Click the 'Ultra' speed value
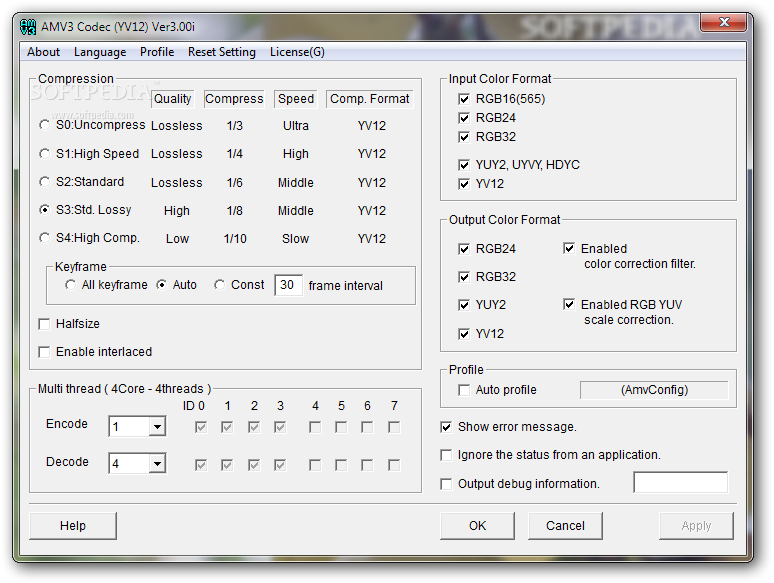This screenshot has width=774, height=583. [296, 126]
